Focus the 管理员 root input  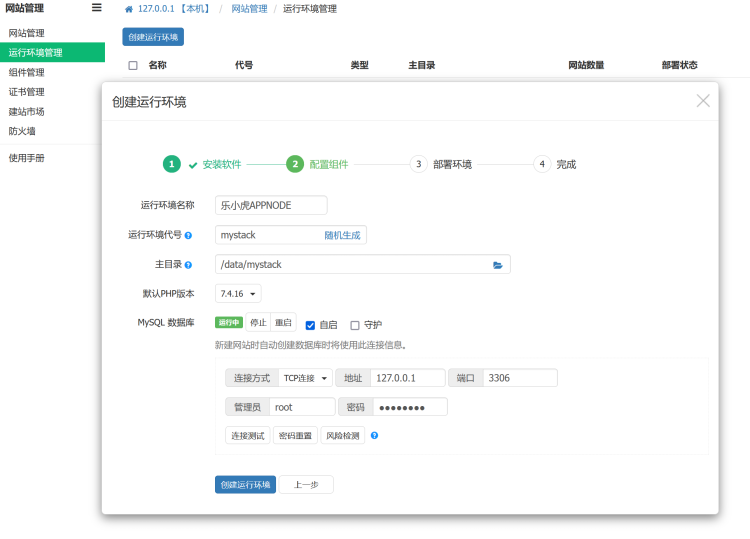tap(302, 407)
